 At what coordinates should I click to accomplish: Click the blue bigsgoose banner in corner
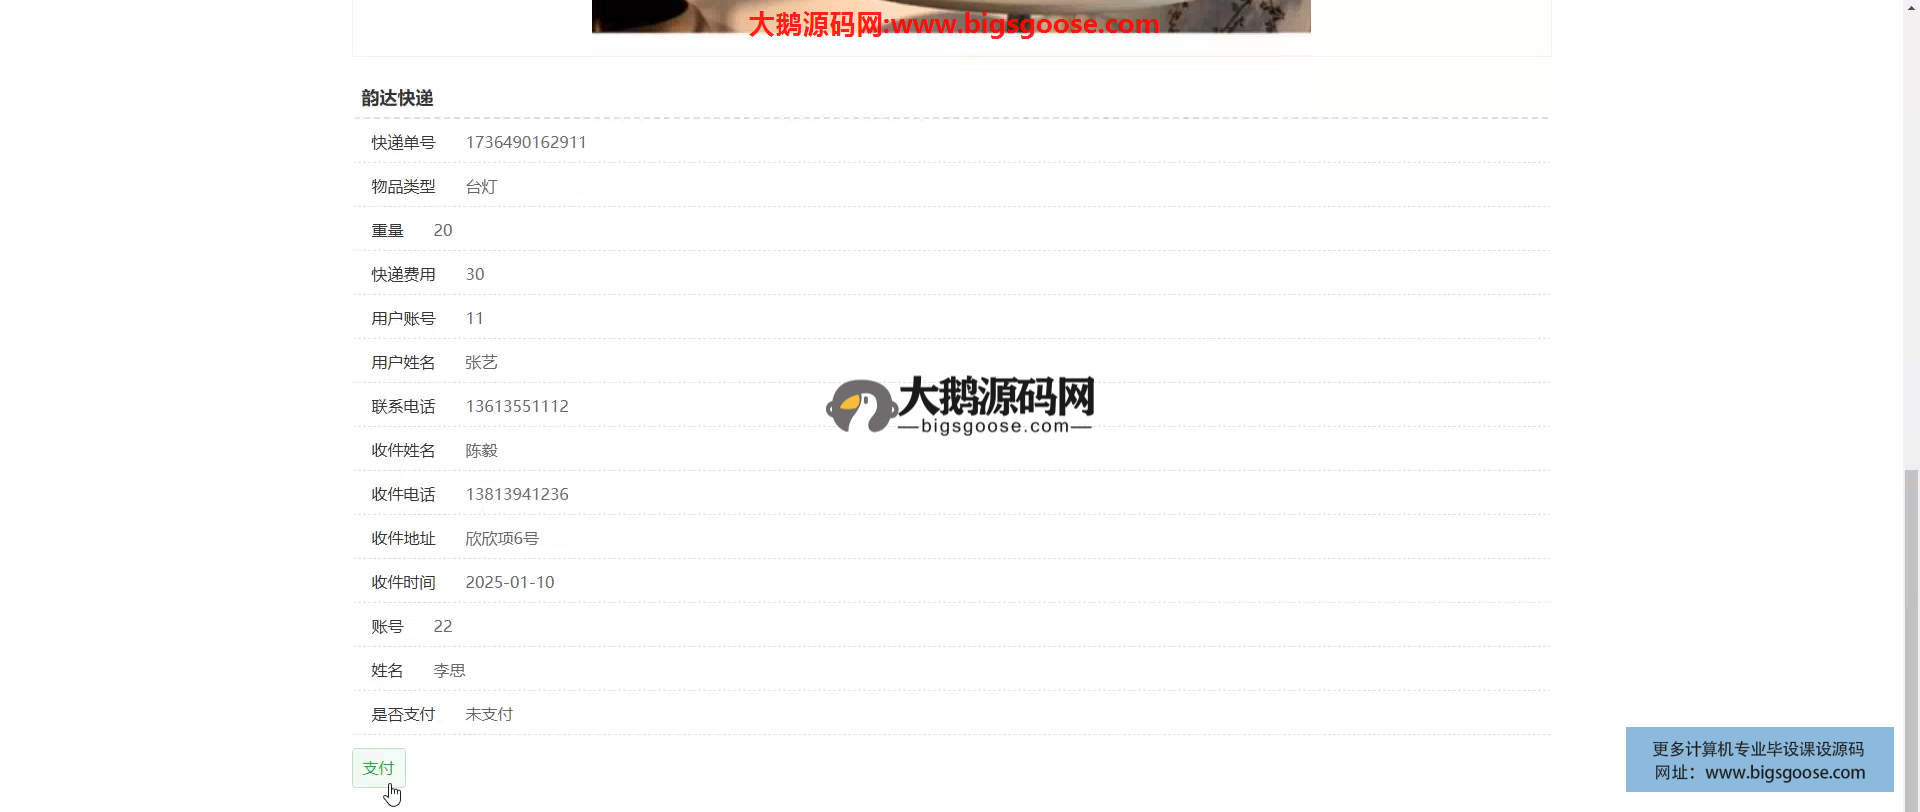(1759, 760)
